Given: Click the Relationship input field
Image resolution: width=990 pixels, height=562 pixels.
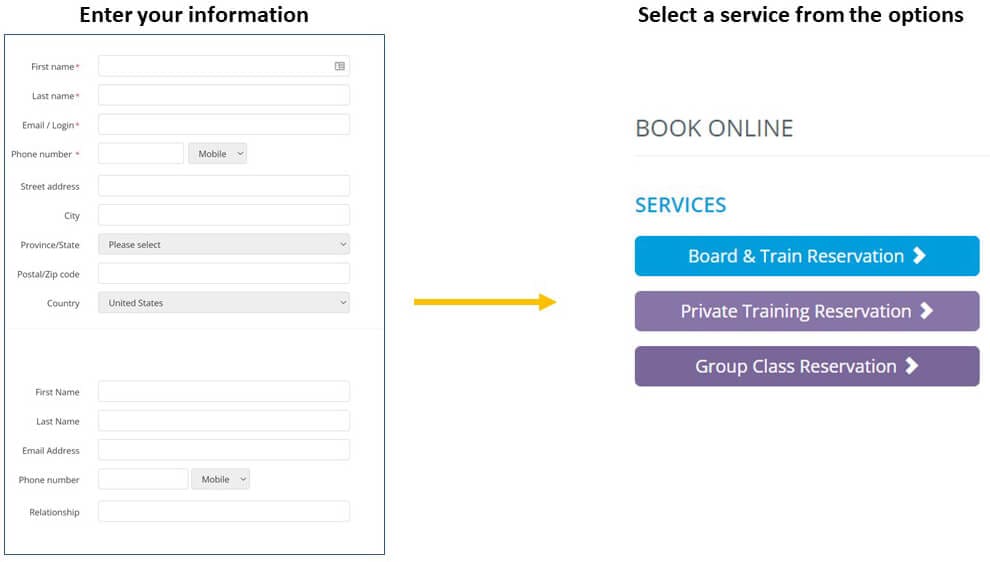Looking at the screenshot, I should coord(224,512).
